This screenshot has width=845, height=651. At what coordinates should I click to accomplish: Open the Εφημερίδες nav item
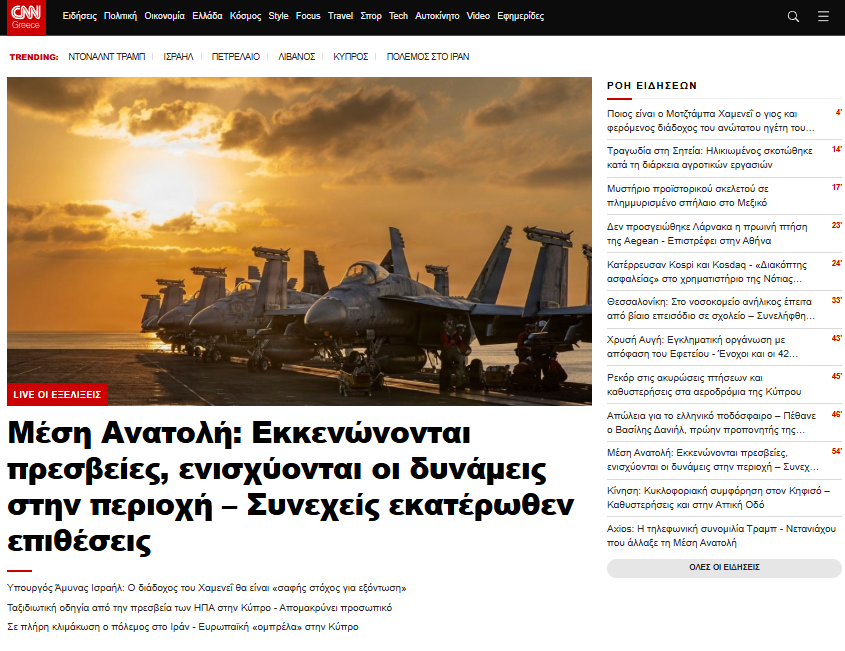pyautogui.click(x=521, y=17)
